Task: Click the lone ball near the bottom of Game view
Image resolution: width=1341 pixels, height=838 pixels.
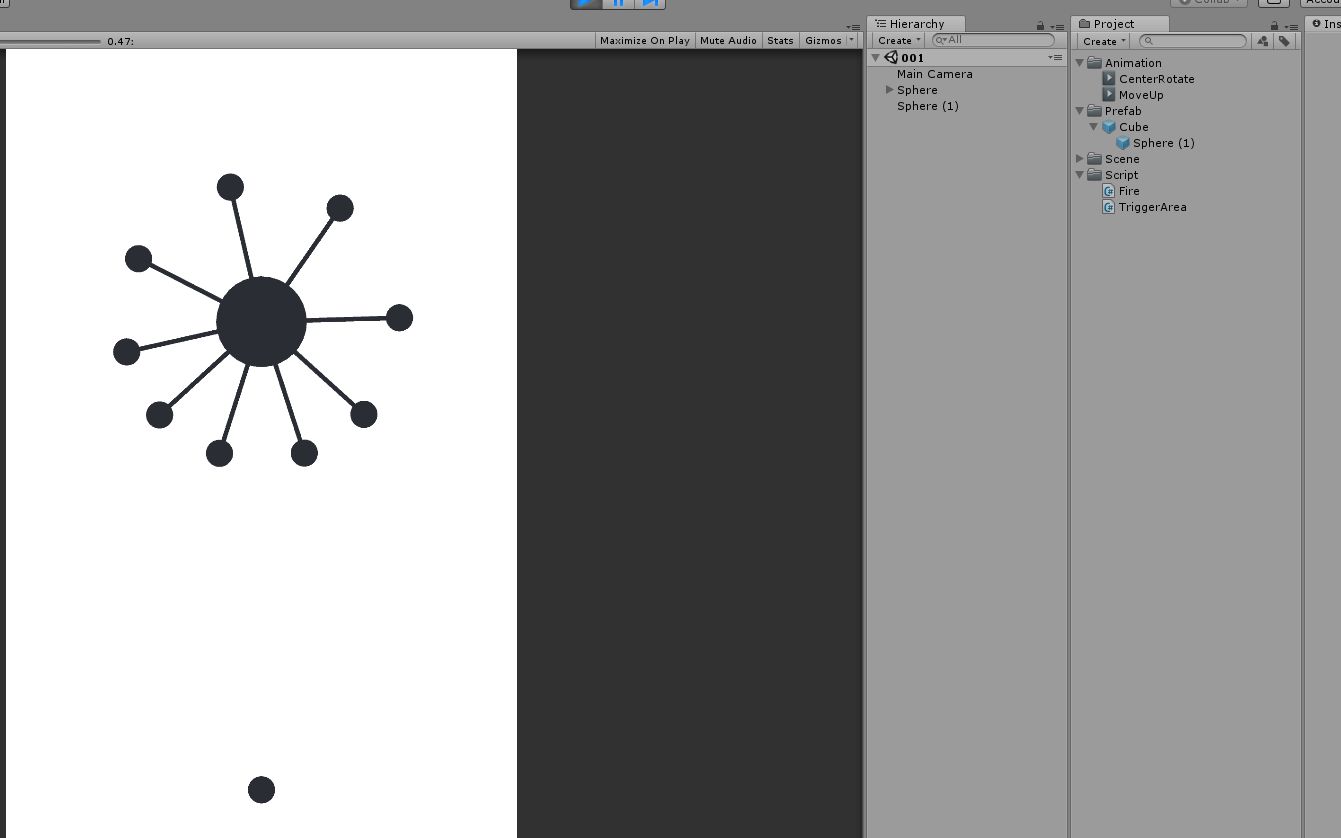Action: (x=261, y=790)
